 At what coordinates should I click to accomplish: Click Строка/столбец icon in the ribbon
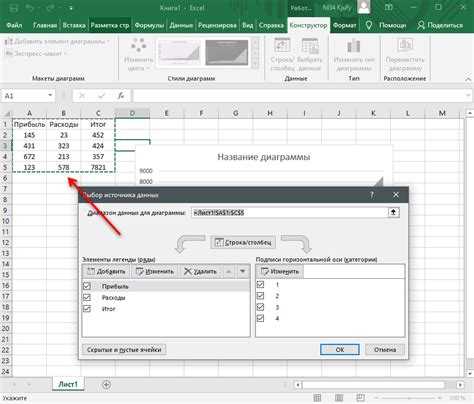[x=282, y=46]
